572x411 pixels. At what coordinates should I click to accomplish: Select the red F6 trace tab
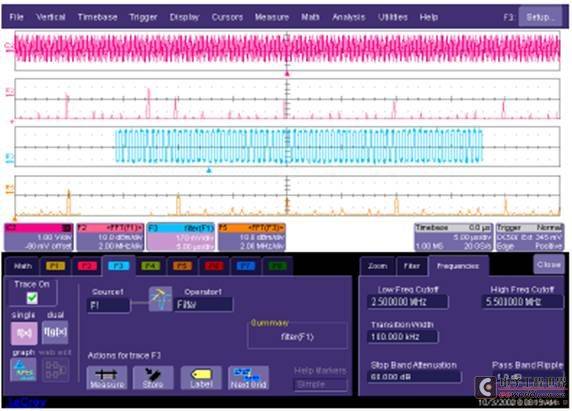(x=214, y=266)
